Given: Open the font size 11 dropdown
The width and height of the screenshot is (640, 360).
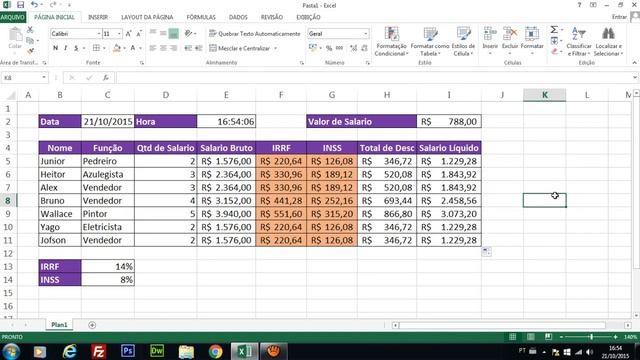Looking at the screenshot, I should (119, 34).
